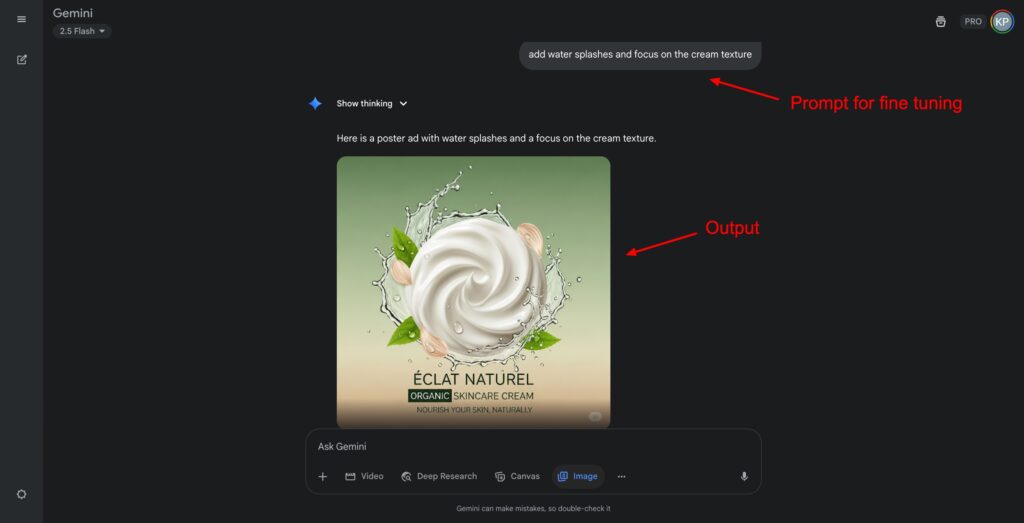Click the PRO badge

pyautogui.click(x=973, y=22)
